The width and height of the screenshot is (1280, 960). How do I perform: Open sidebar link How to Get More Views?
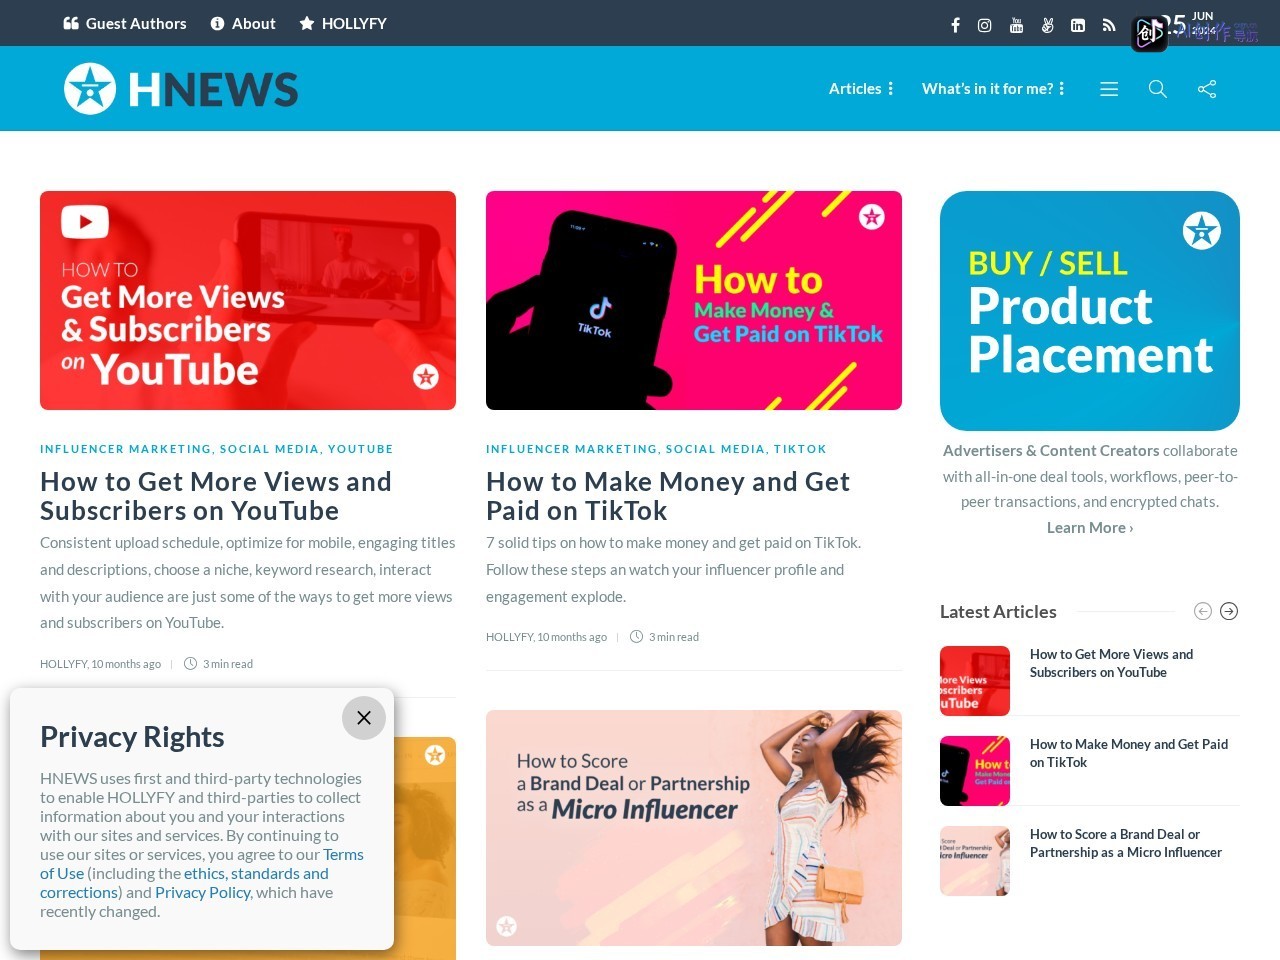1112,663
